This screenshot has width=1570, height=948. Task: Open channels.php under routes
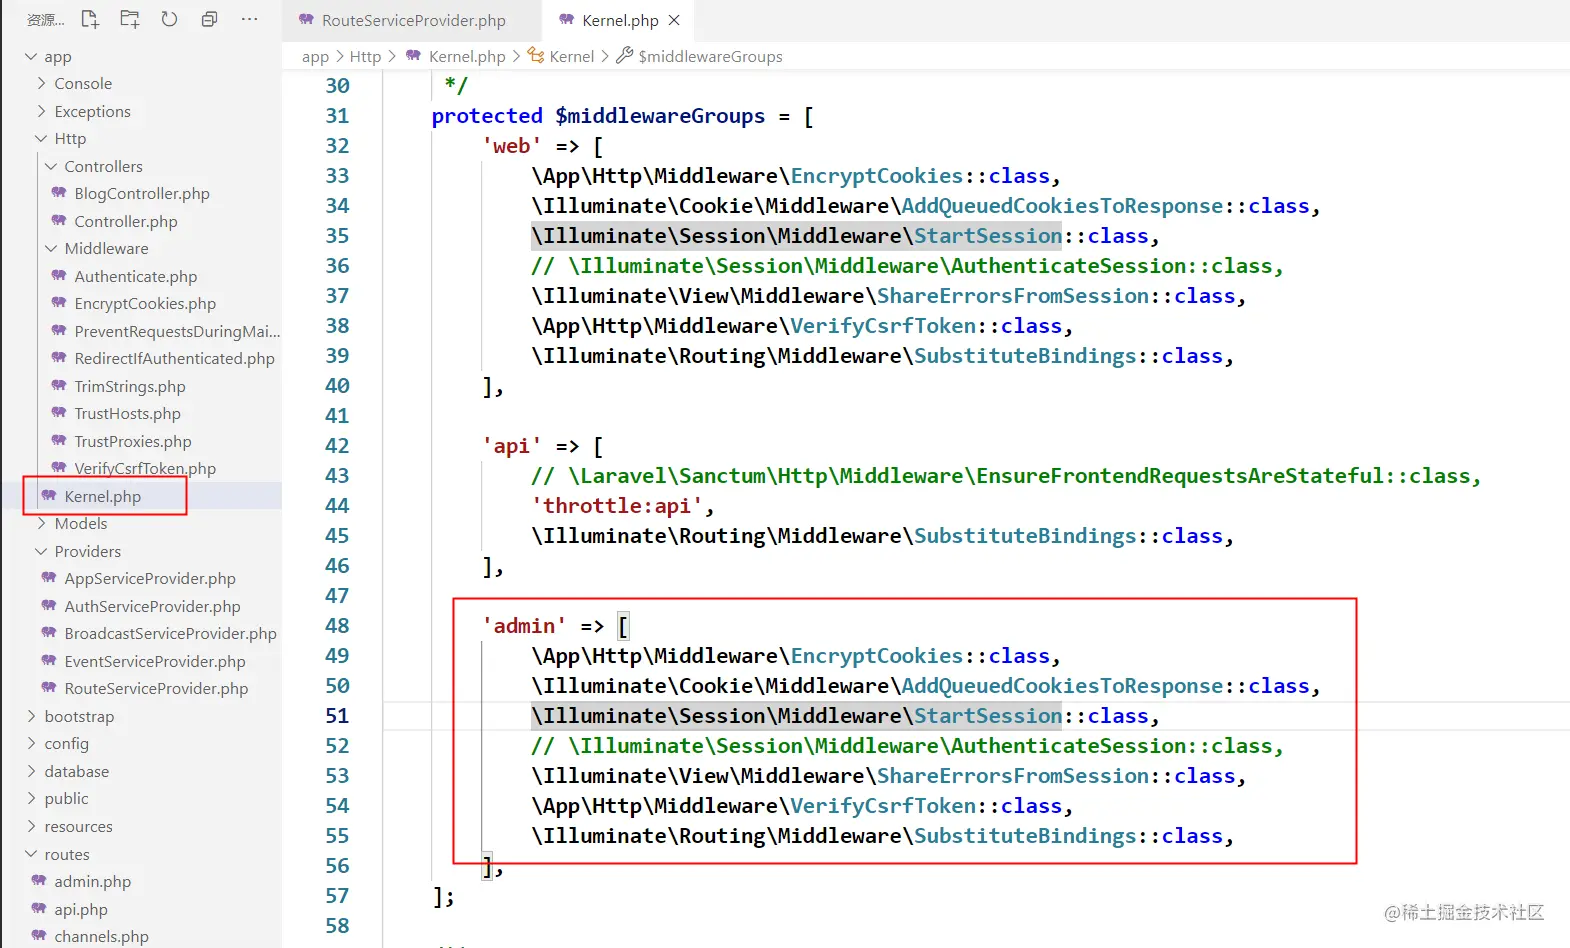101,937
